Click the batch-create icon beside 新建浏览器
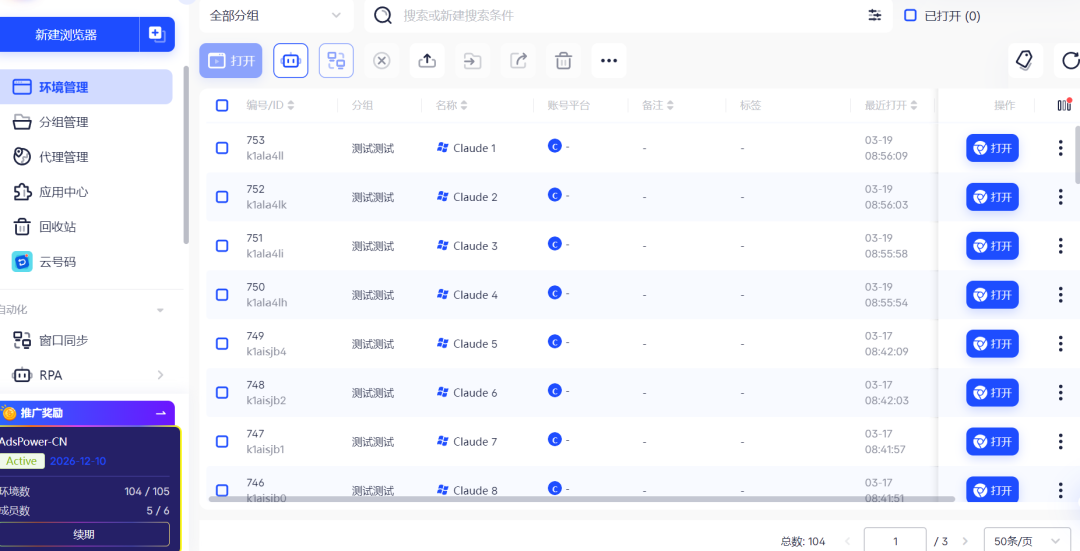 pyautogui.click(x=157, y=34)
